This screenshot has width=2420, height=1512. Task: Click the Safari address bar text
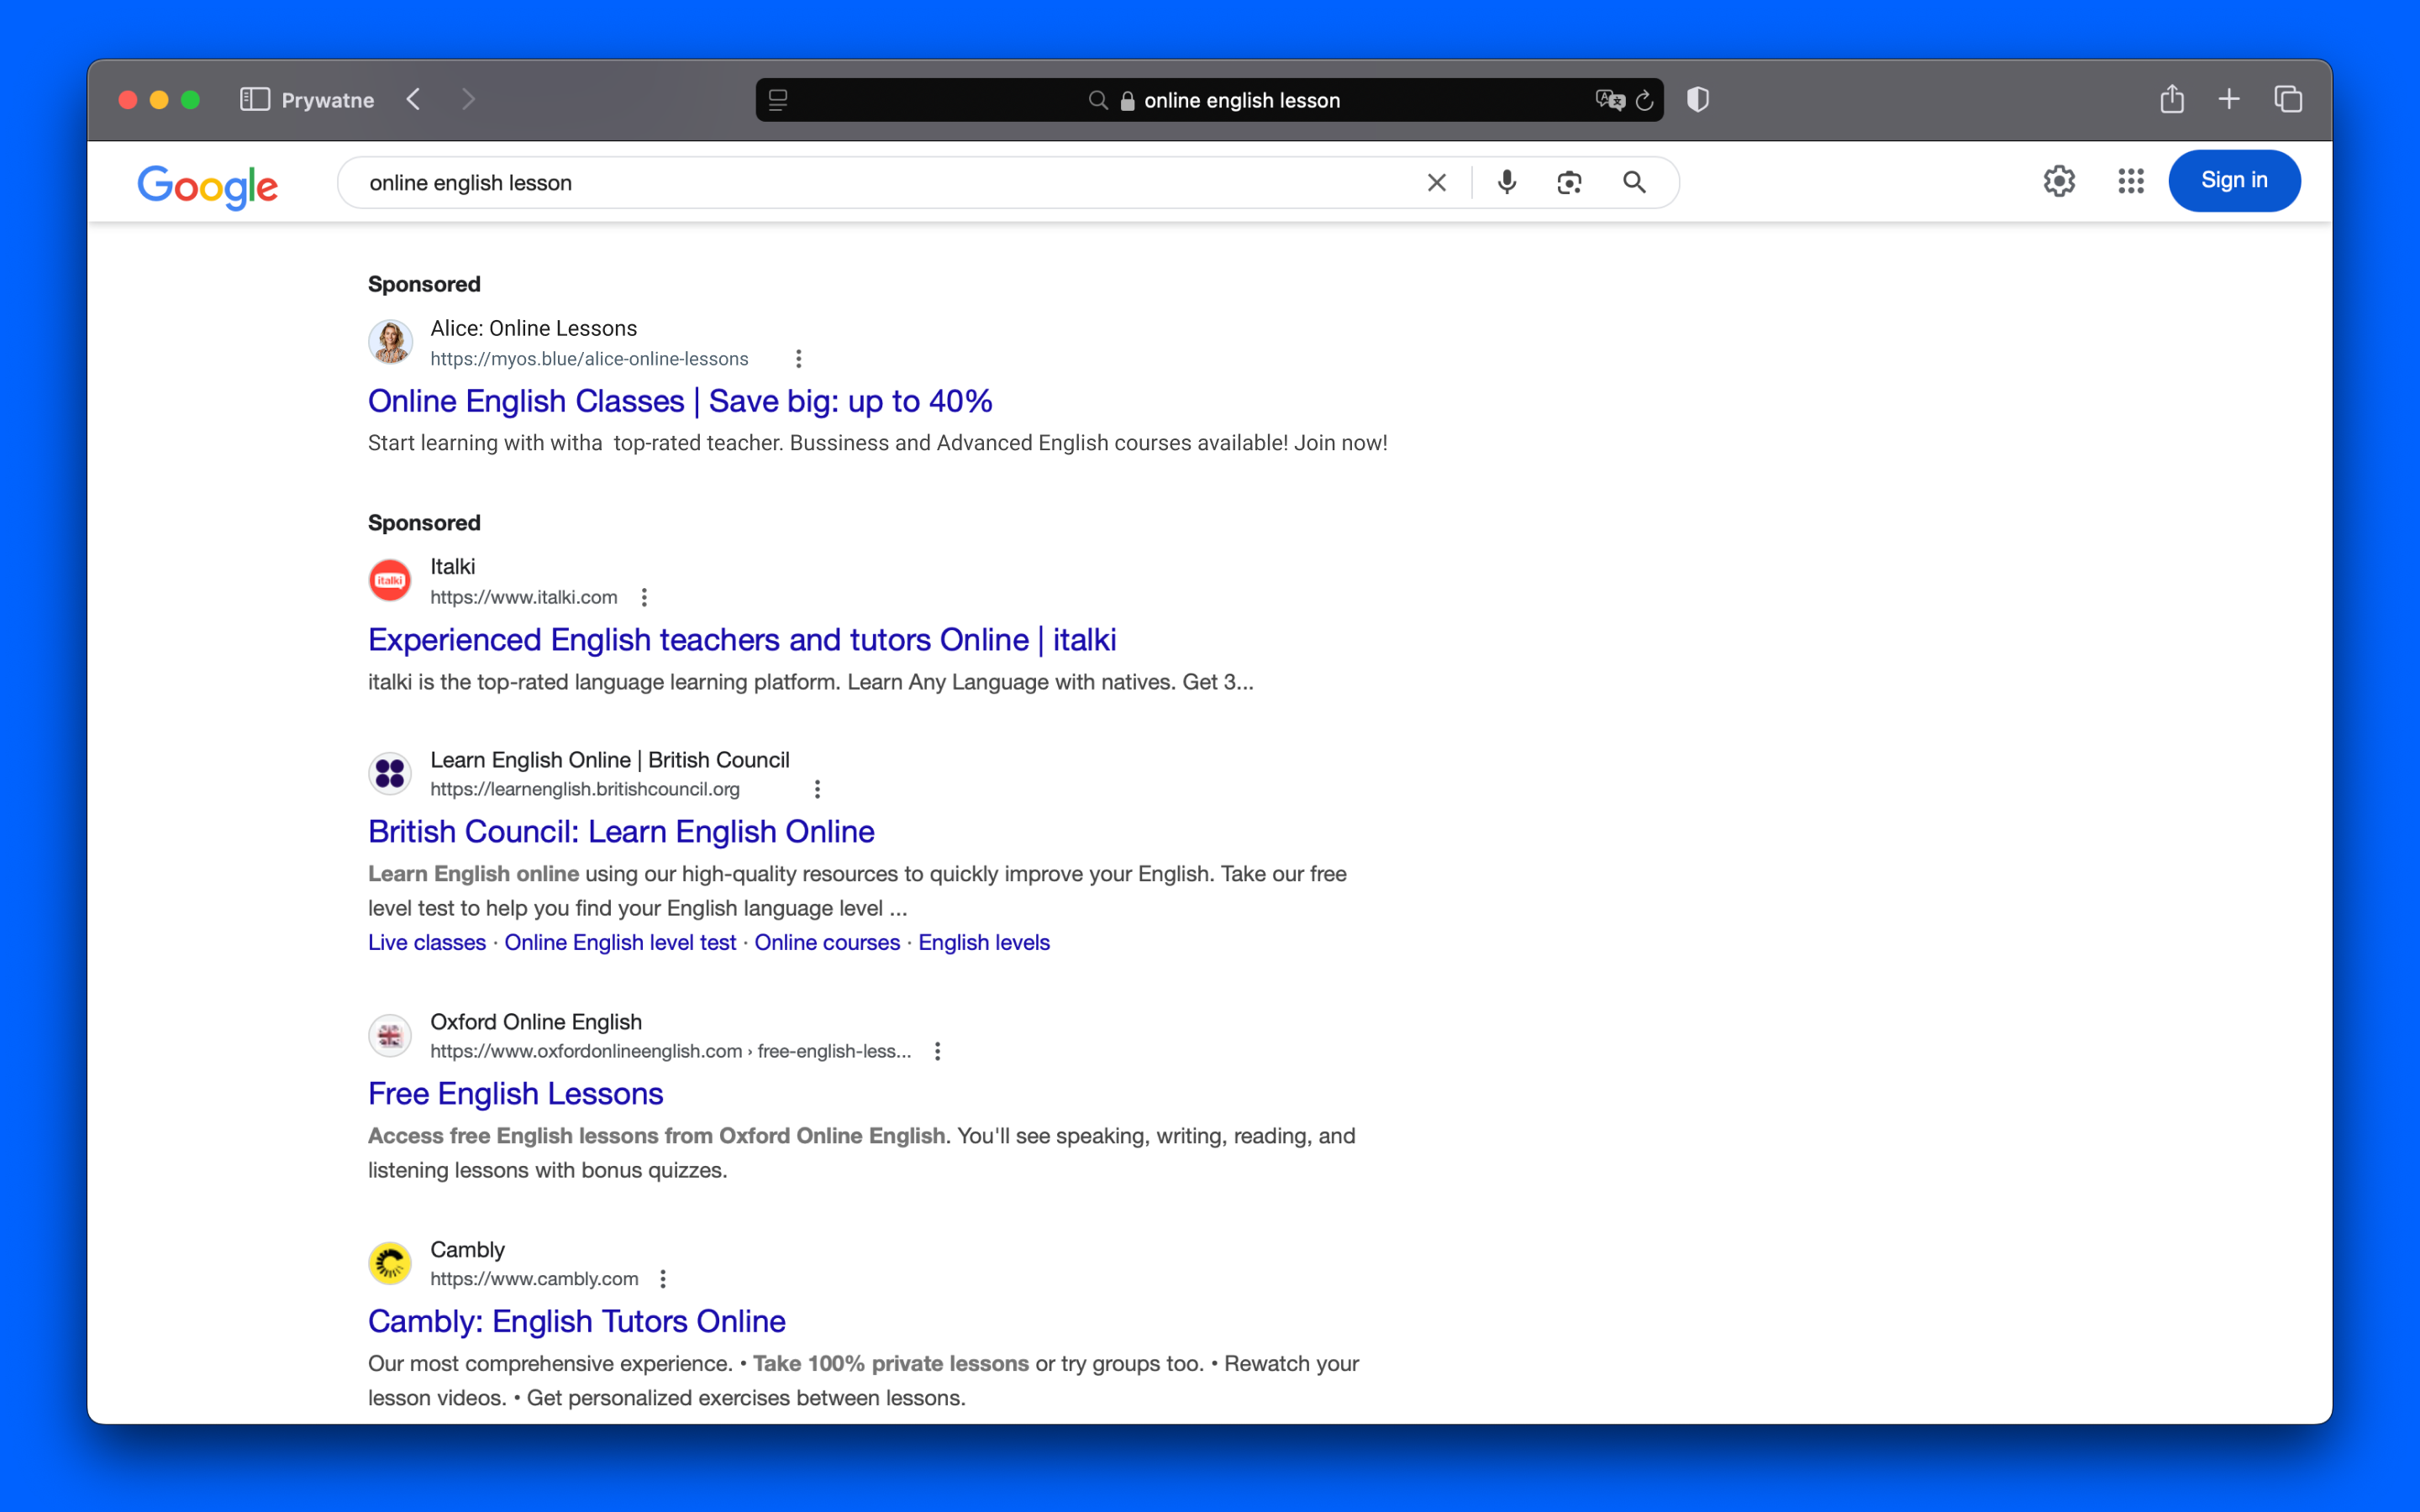(x=1242, y=100)
